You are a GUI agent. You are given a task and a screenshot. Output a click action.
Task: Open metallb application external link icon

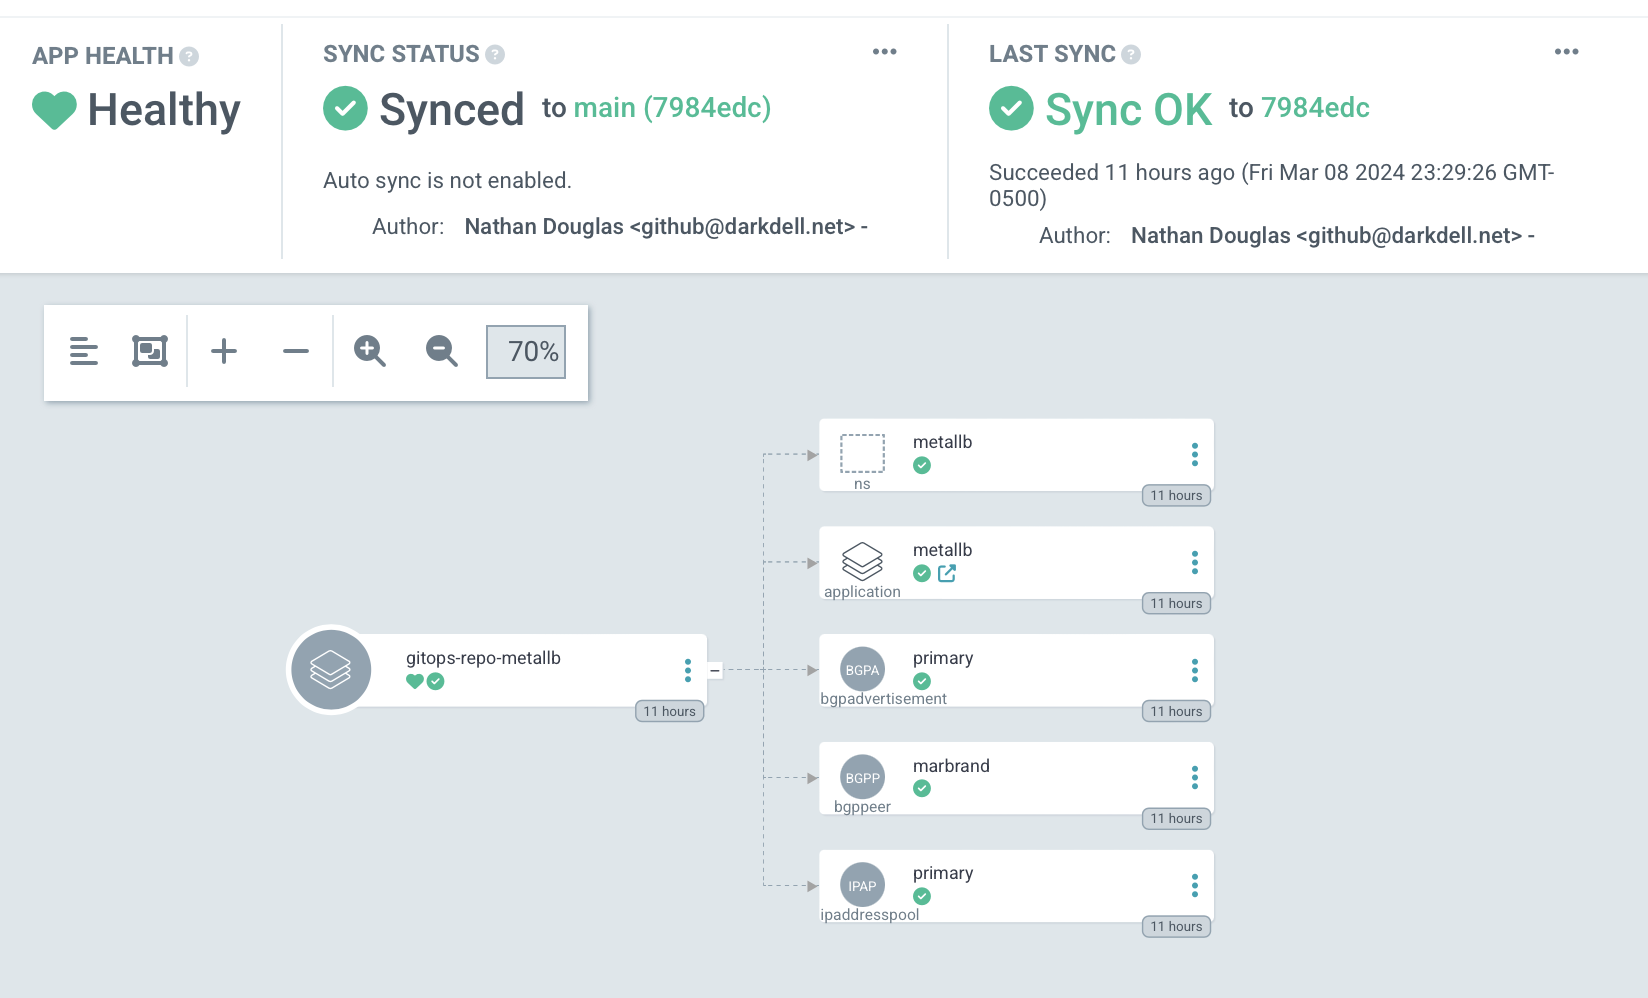(x=947, y=573)
